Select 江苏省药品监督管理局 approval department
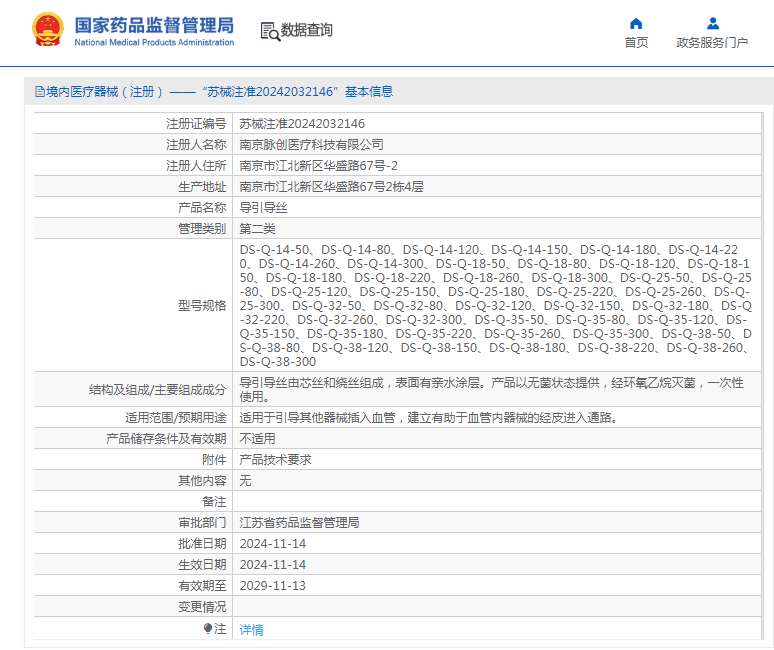Viewport: 774px width, 650px height. [x=299, y=523]
